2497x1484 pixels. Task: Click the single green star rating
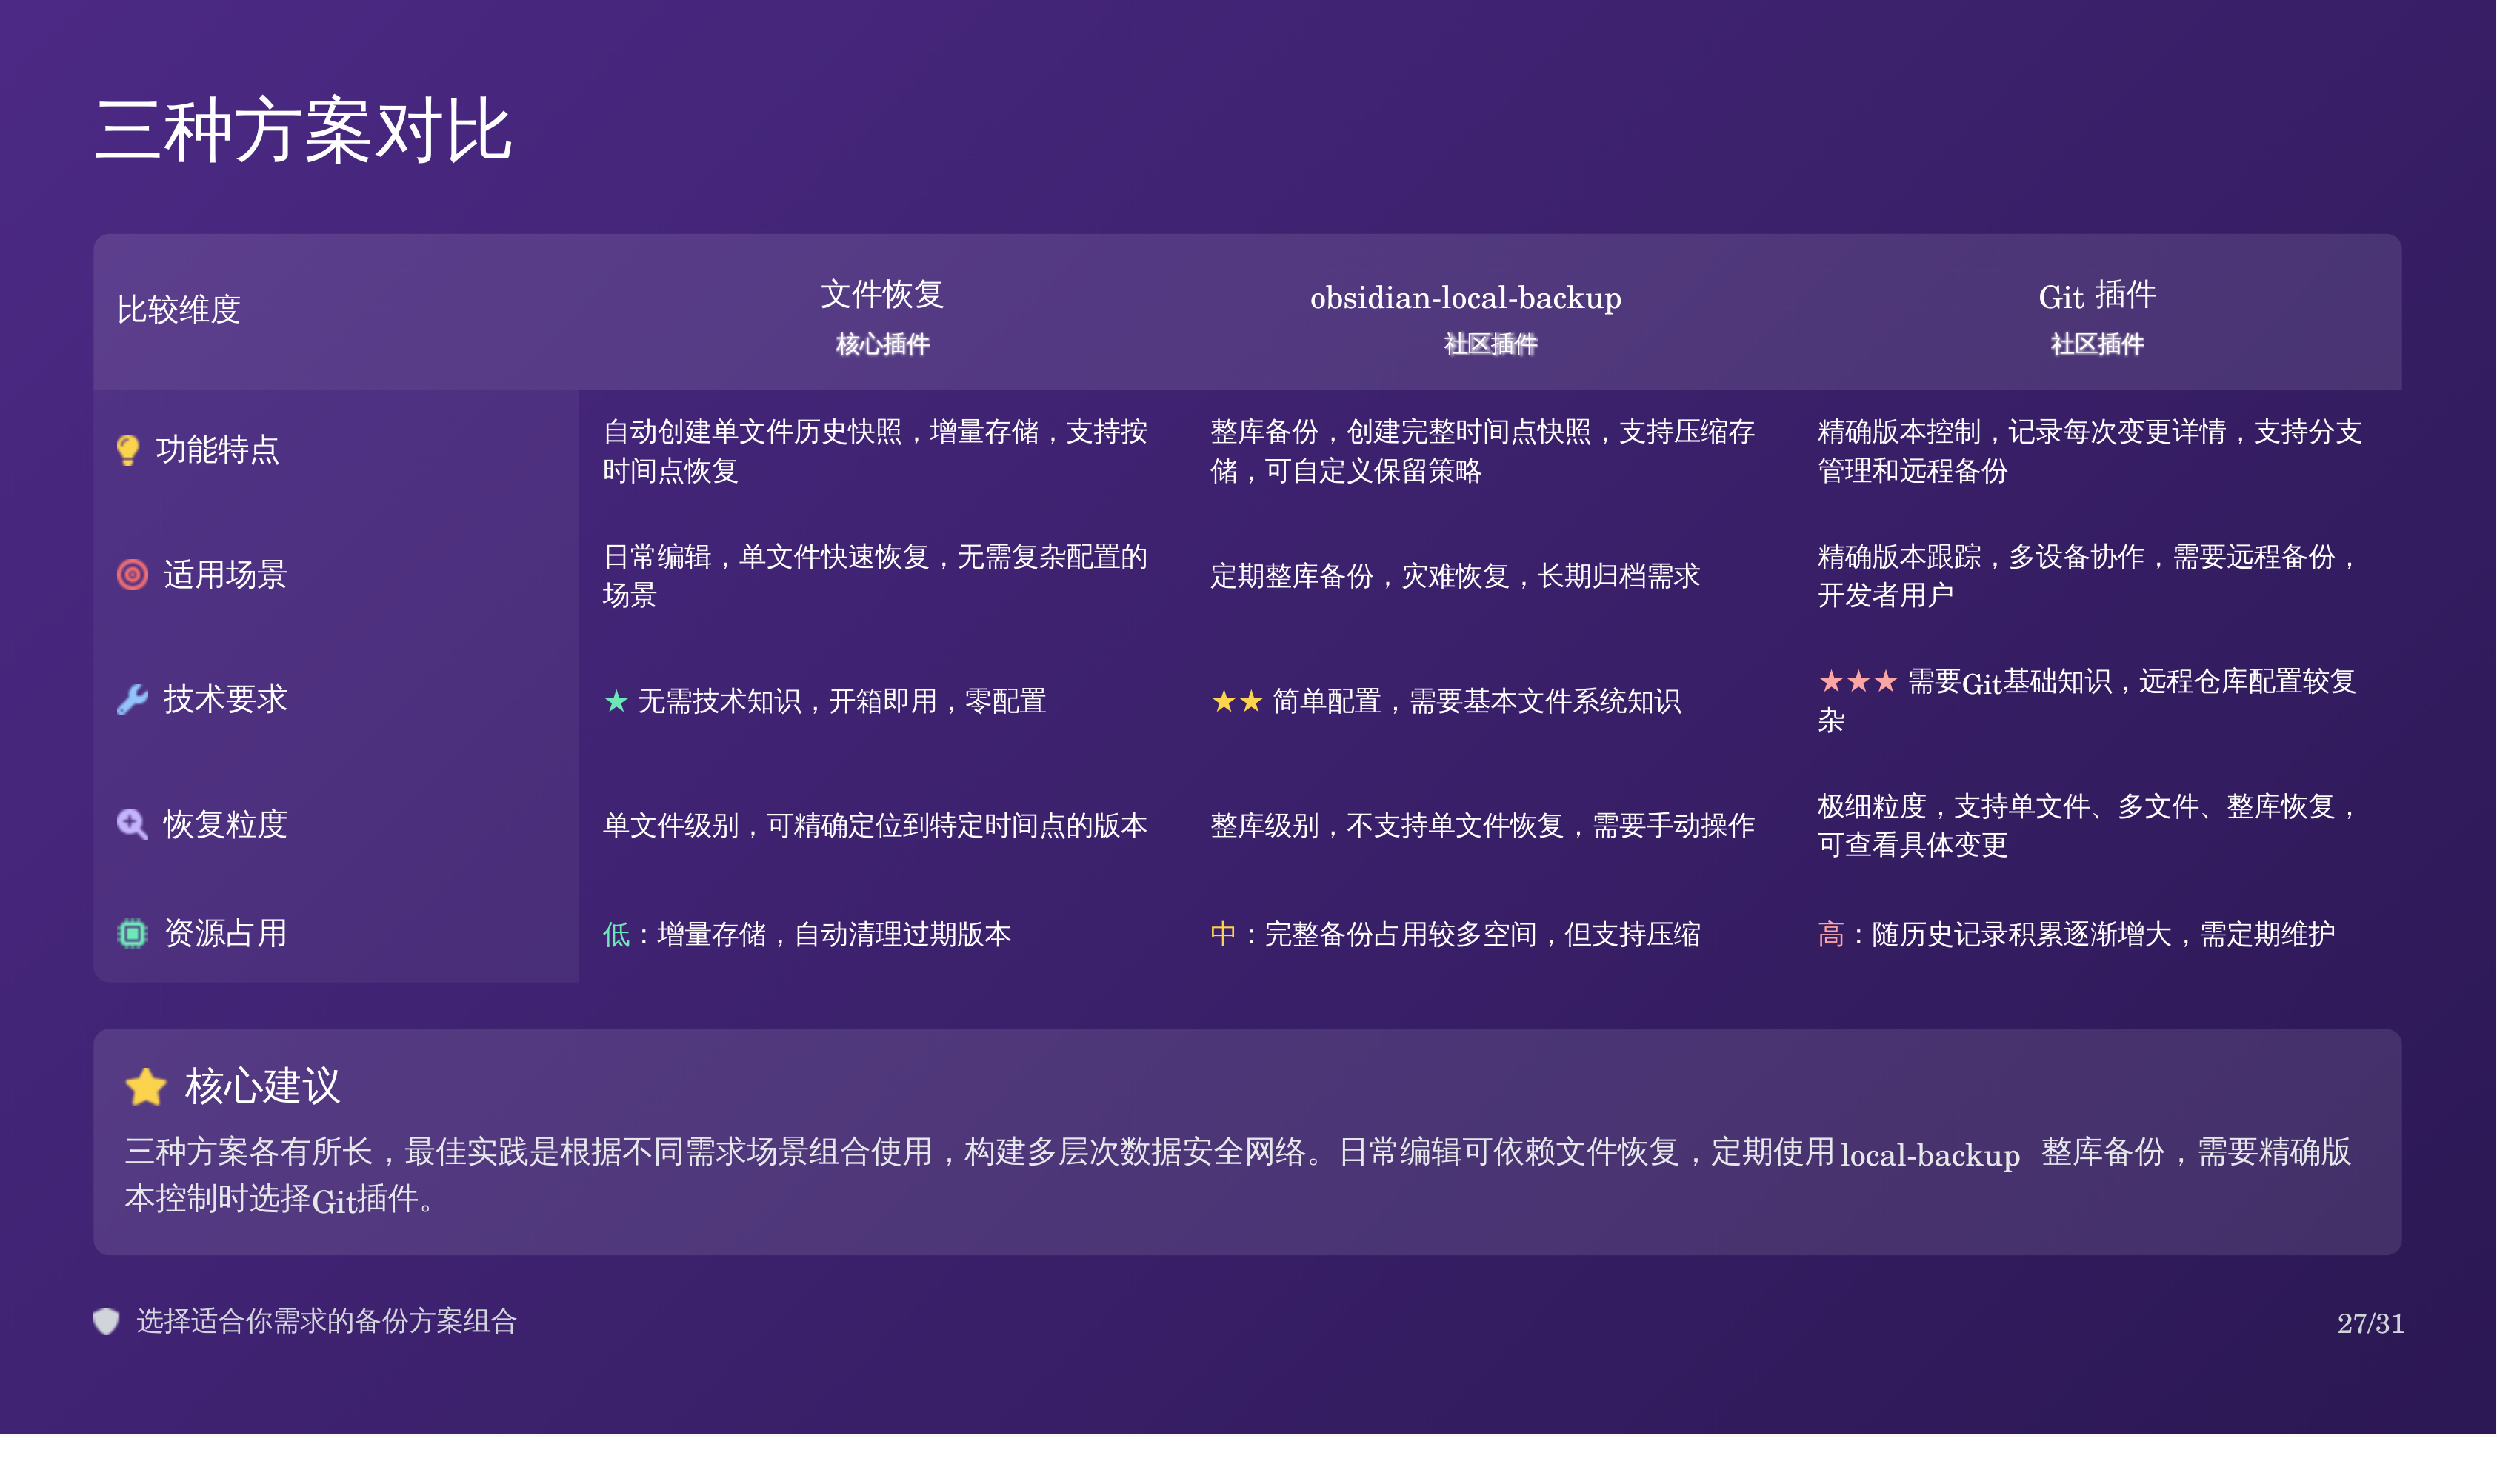616,702
